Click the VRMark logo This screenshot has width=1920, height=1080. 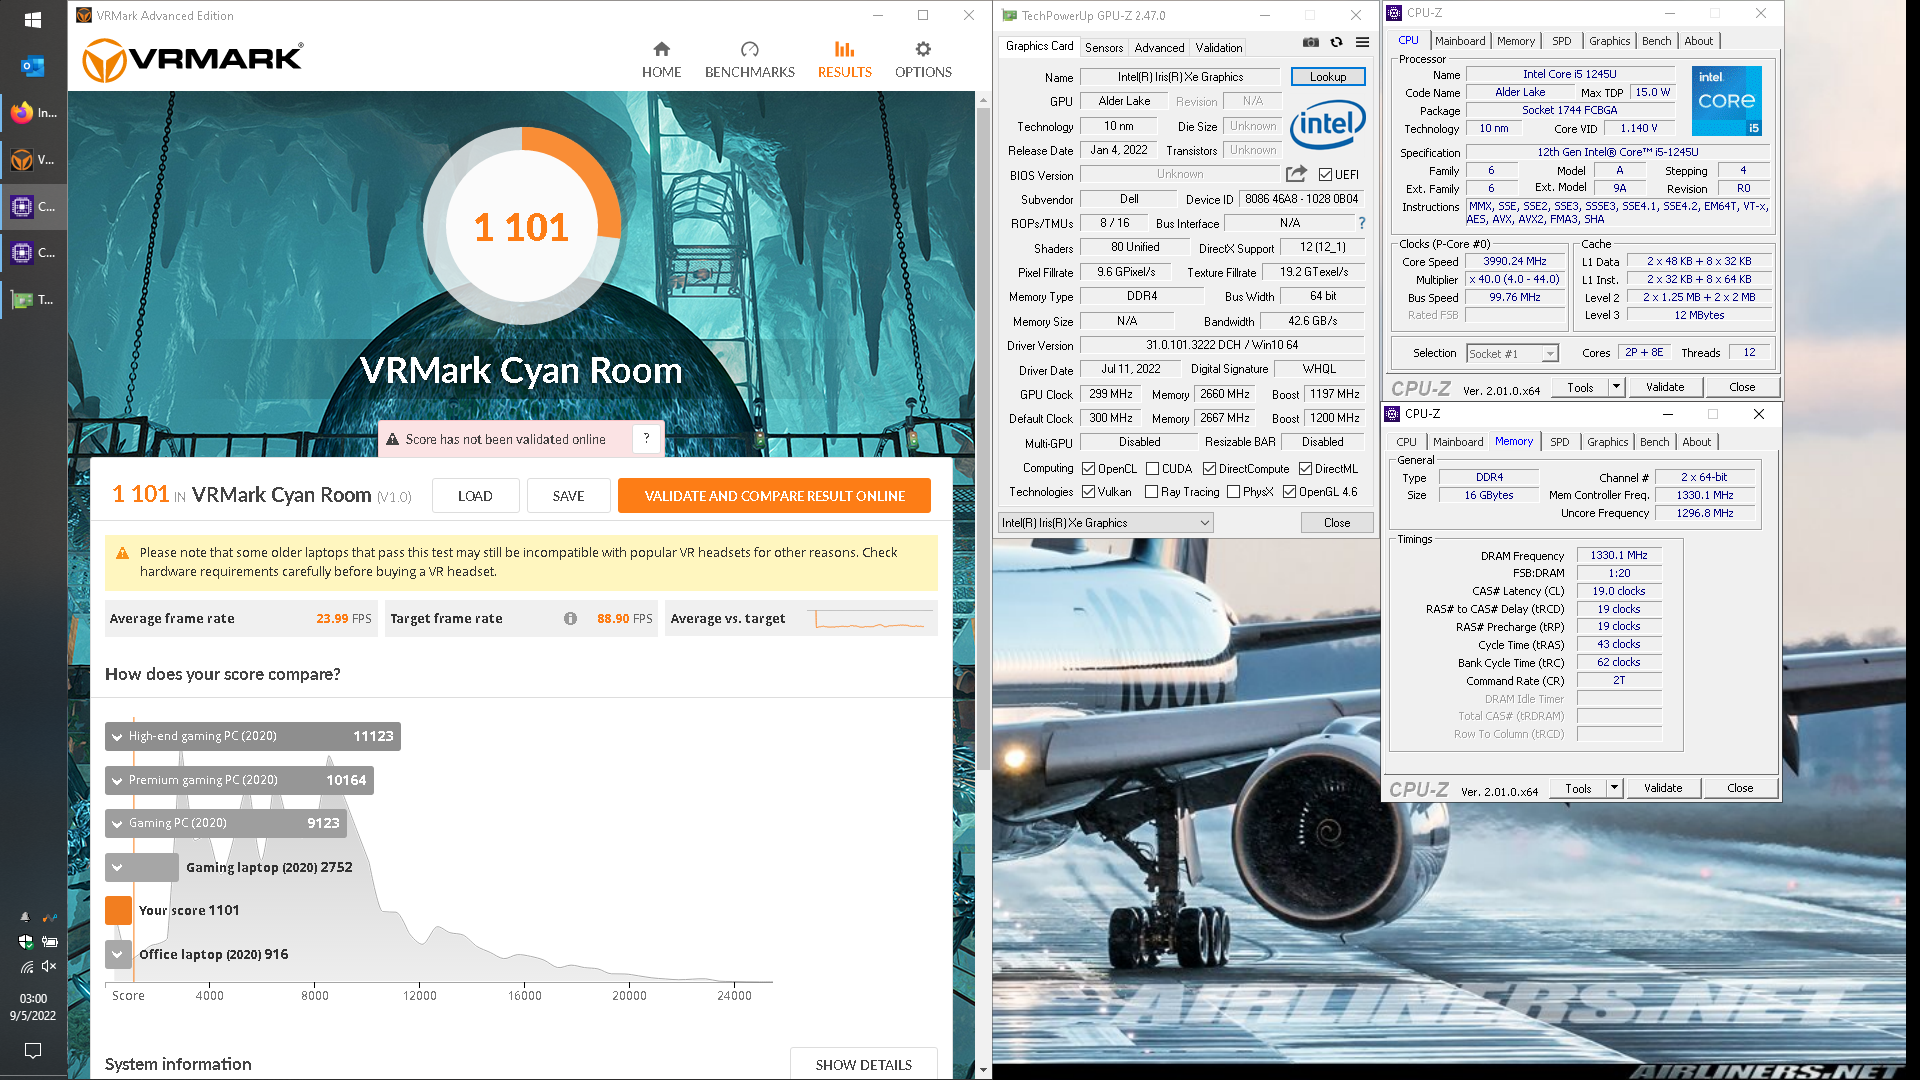click(x=193, y=60)
